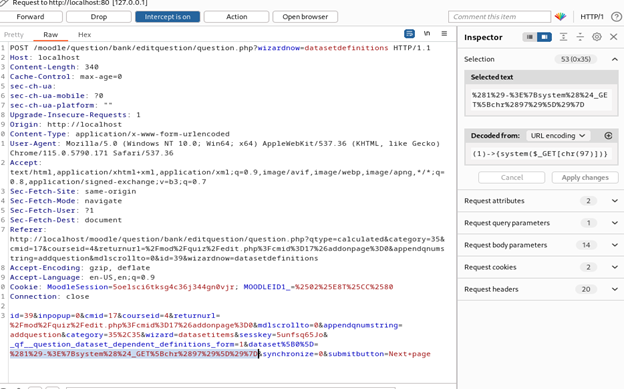Select the Raw tab

click(51, 35)
